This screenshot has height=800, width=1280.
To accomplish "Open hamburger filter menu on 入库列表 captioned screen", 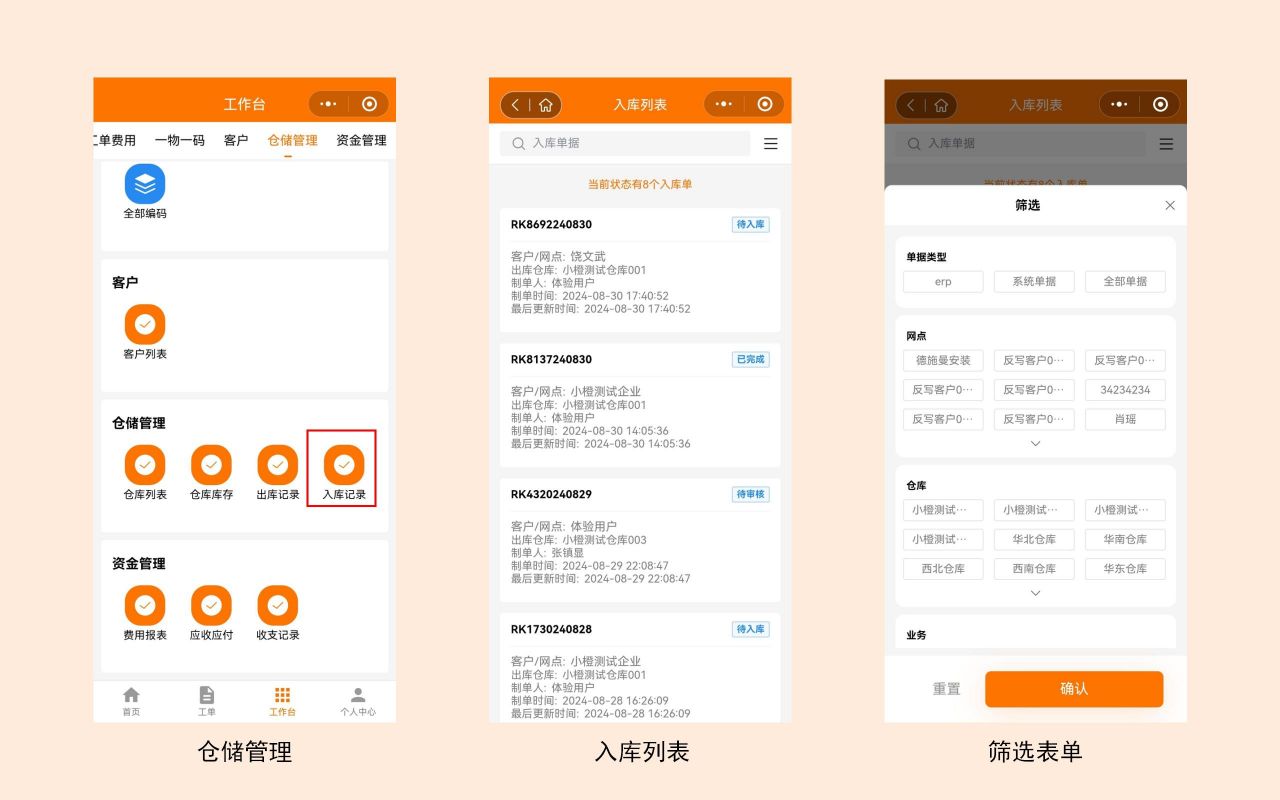I will pos(770,144).
